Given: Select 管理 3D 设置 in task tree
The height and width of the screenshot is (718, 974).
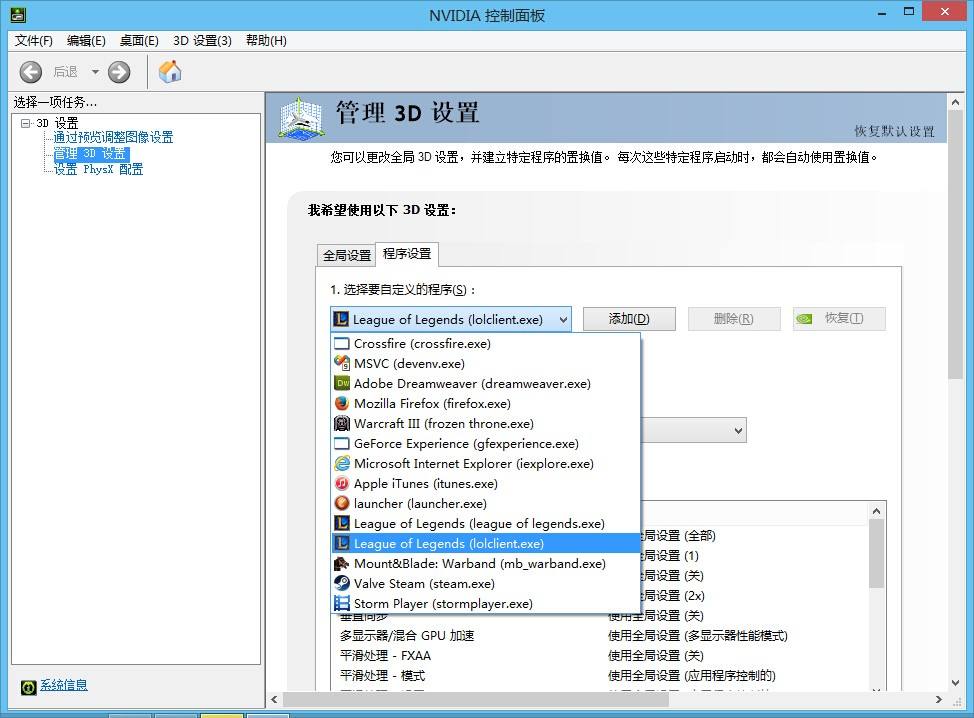Looking at the screenshot, I should point(90,153).
